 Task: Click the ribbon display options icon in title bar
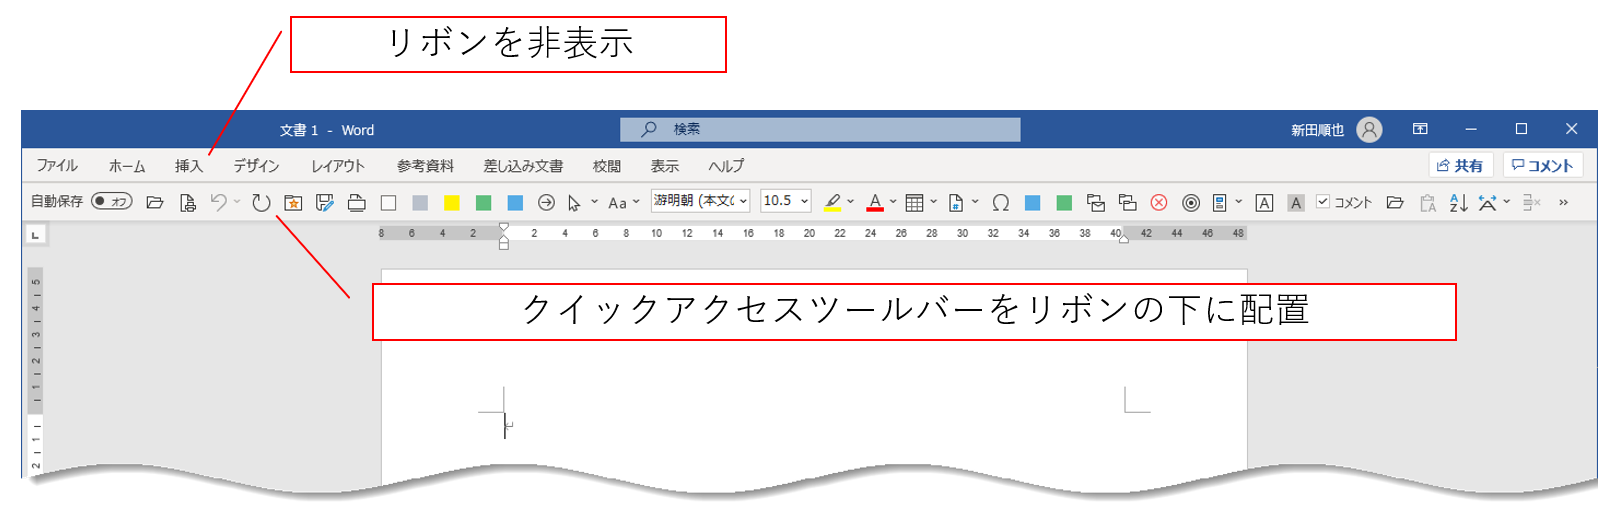pyautogui.click(x=1420, y=129)
